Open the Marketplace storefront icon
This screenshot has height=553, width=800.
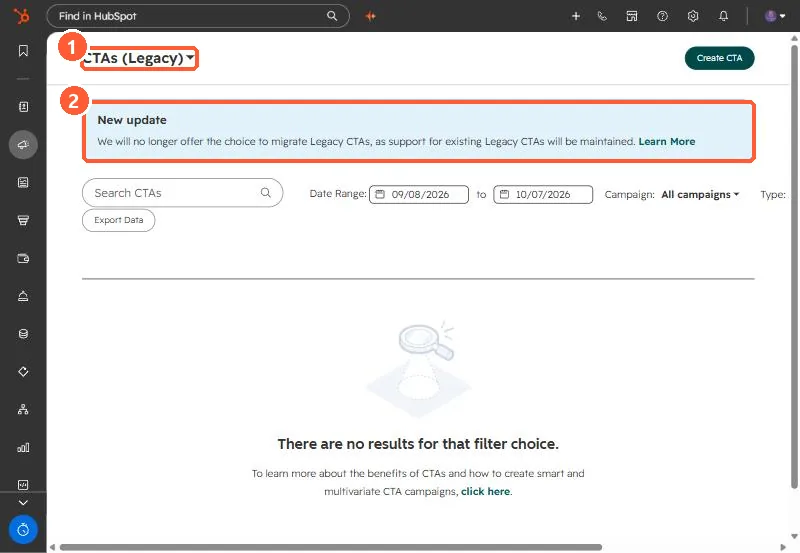632,16
